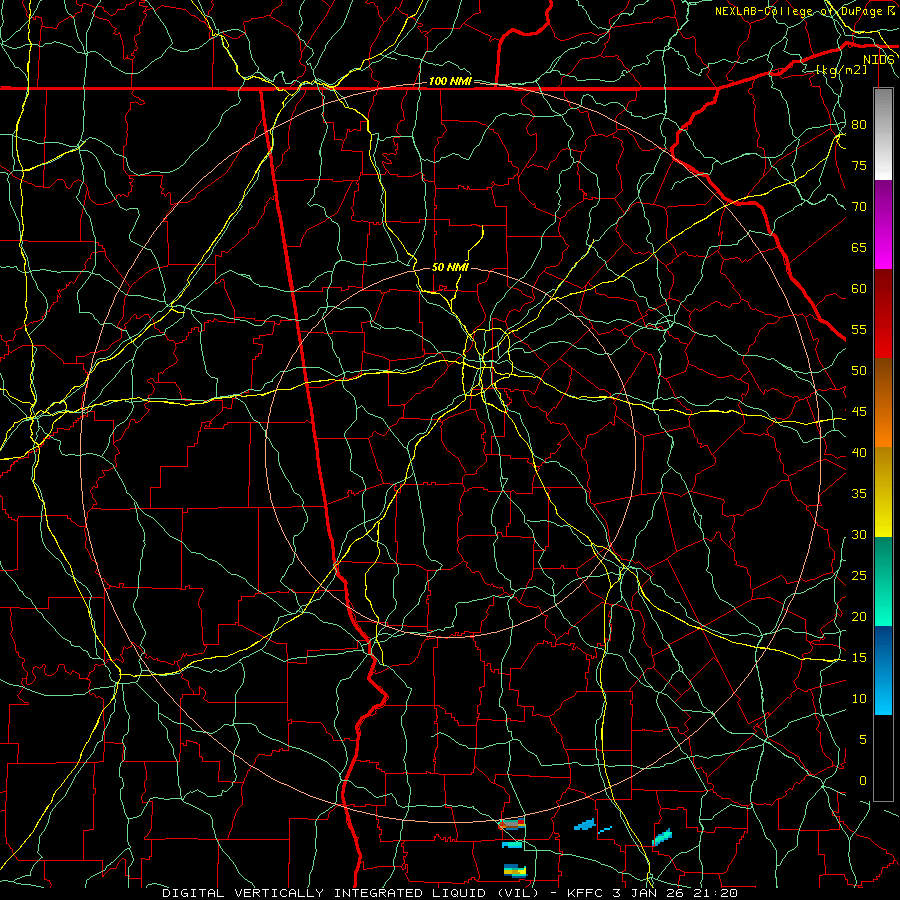Click the 75 value on the scale

pyautogui.click(x=859, y=165)
